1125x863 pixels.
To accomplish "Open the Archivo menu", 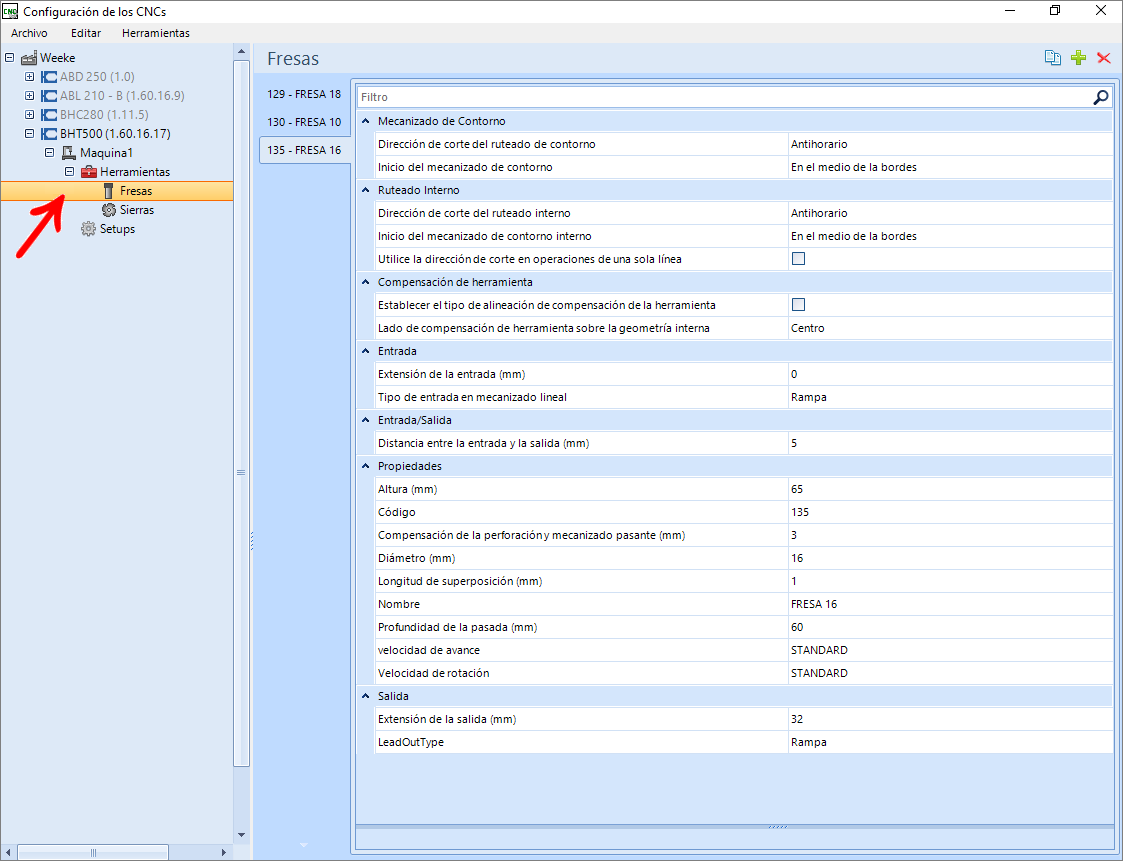I will pos(29,33).
